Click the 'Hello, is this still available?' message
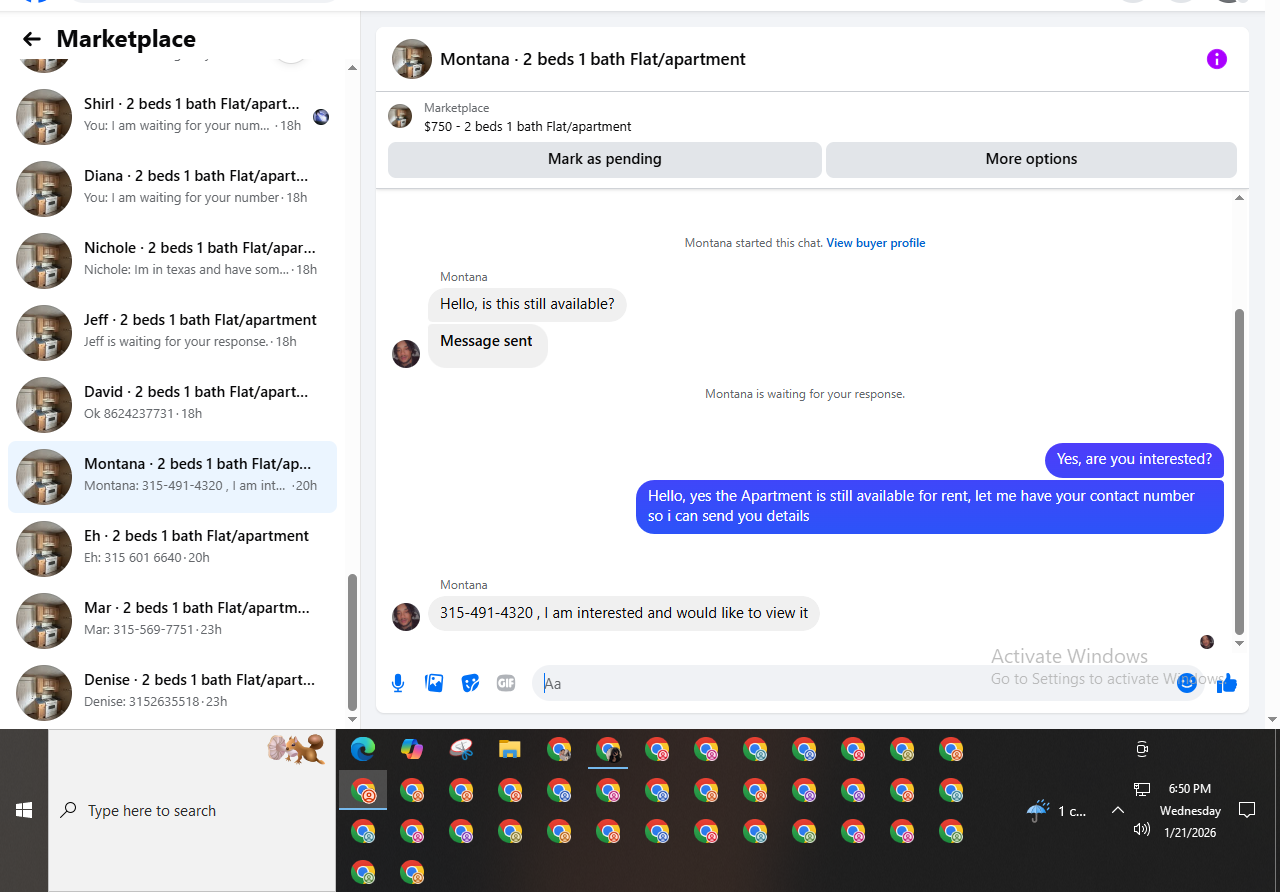Screen dimensions: 1280x892 pos(527,304)
